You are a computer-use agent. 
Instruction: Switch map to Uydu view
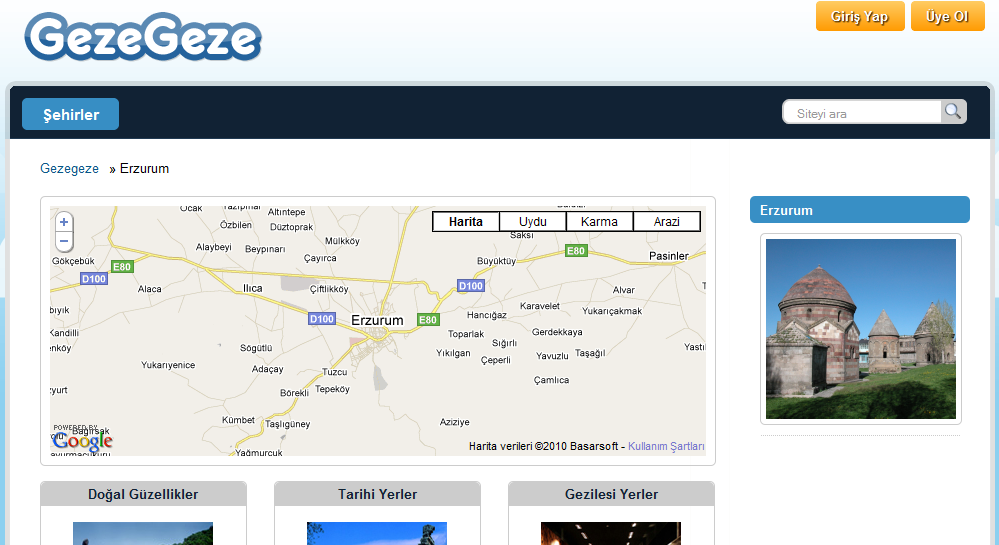pos(533,221)
